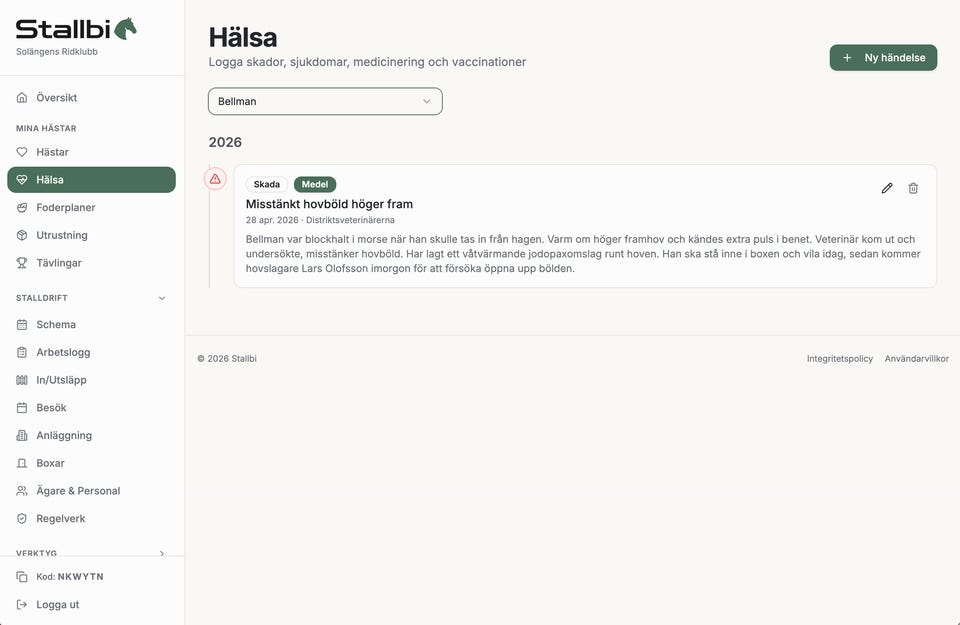Navigate to Schema page
This screenshot has height=625, width=960.
[x=56, y=325]
